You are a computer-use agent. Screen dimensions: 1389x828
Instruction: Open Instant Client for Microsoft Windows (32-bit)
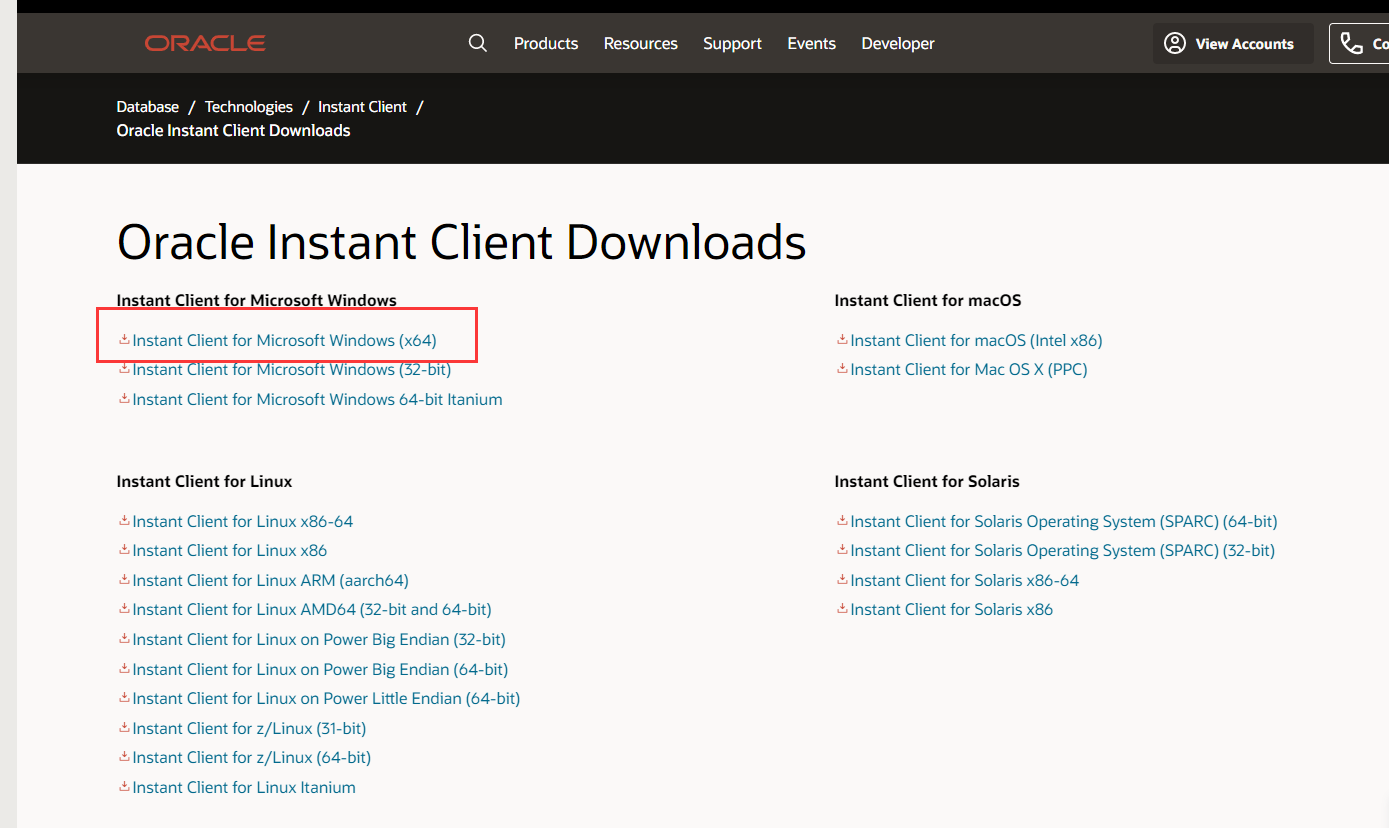coord(290,369)
